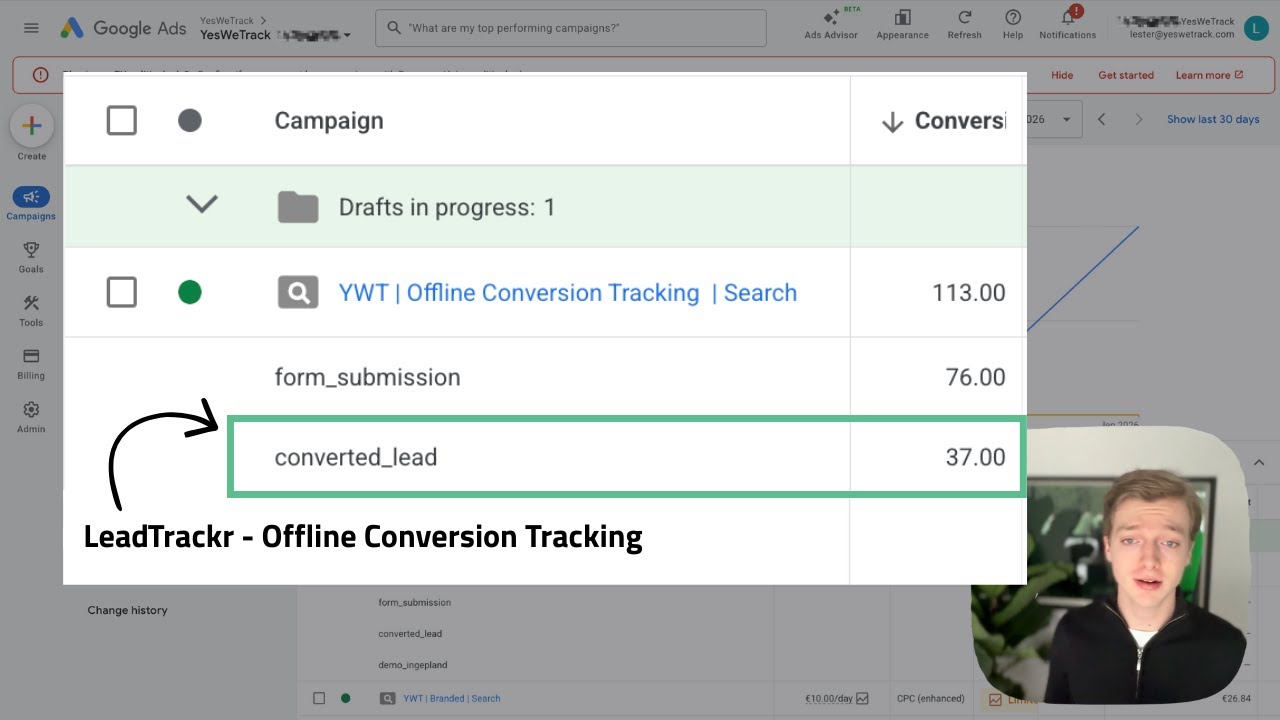Tick the select-all checkbox beside Campaign header
Image resolution: width=1280 pixels, height=720 pixels.
(x=122, y=121)
